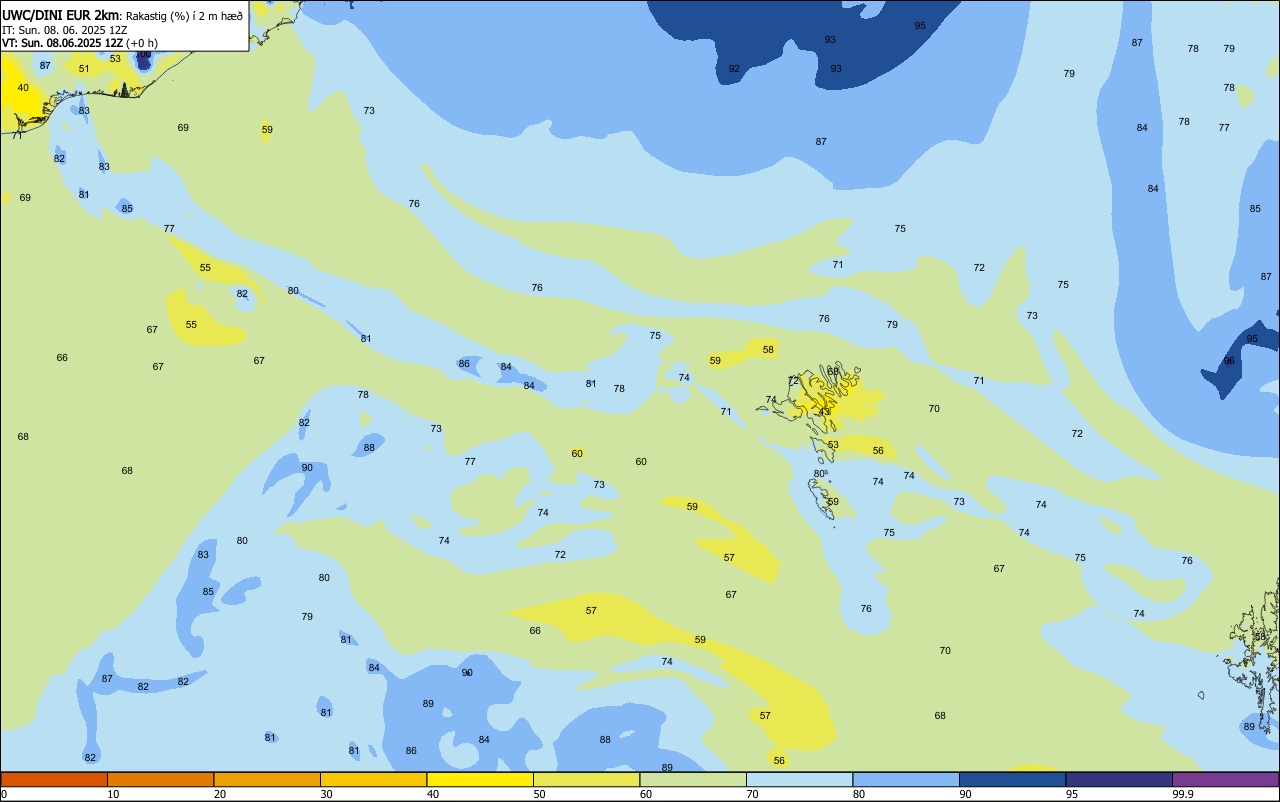Choose the 80–90 medium blue legend swatch
Screen dimensions: 1280x802
tap(906, 779)
